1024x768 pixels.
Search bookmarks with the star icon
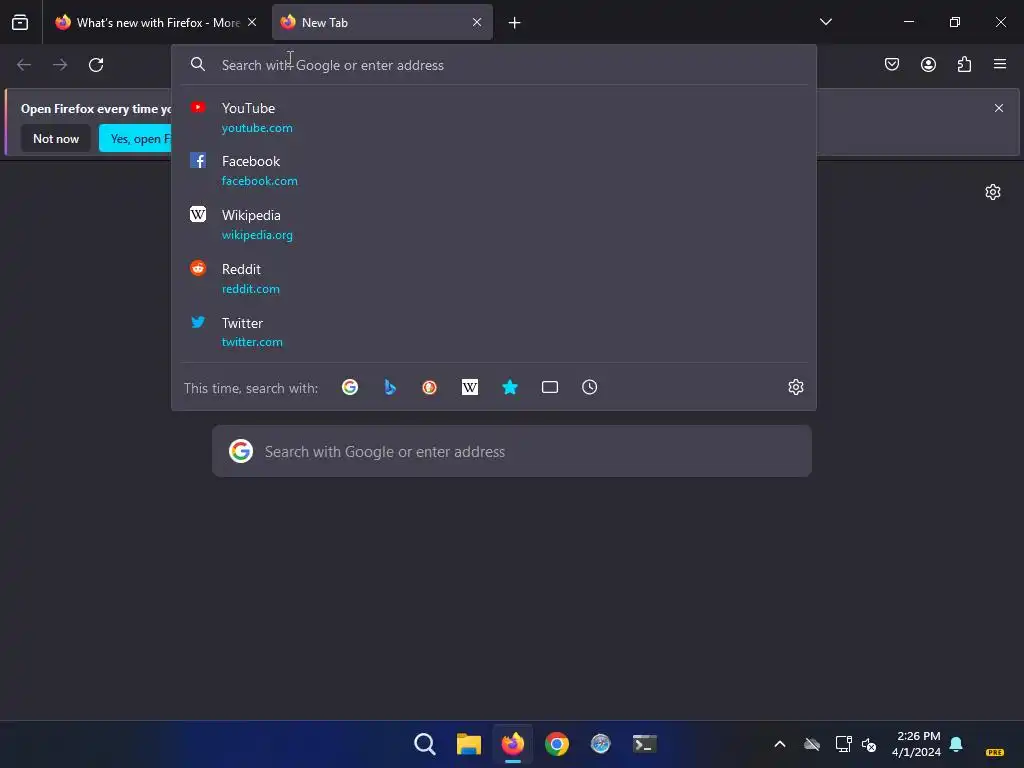[x=509, y=387]
